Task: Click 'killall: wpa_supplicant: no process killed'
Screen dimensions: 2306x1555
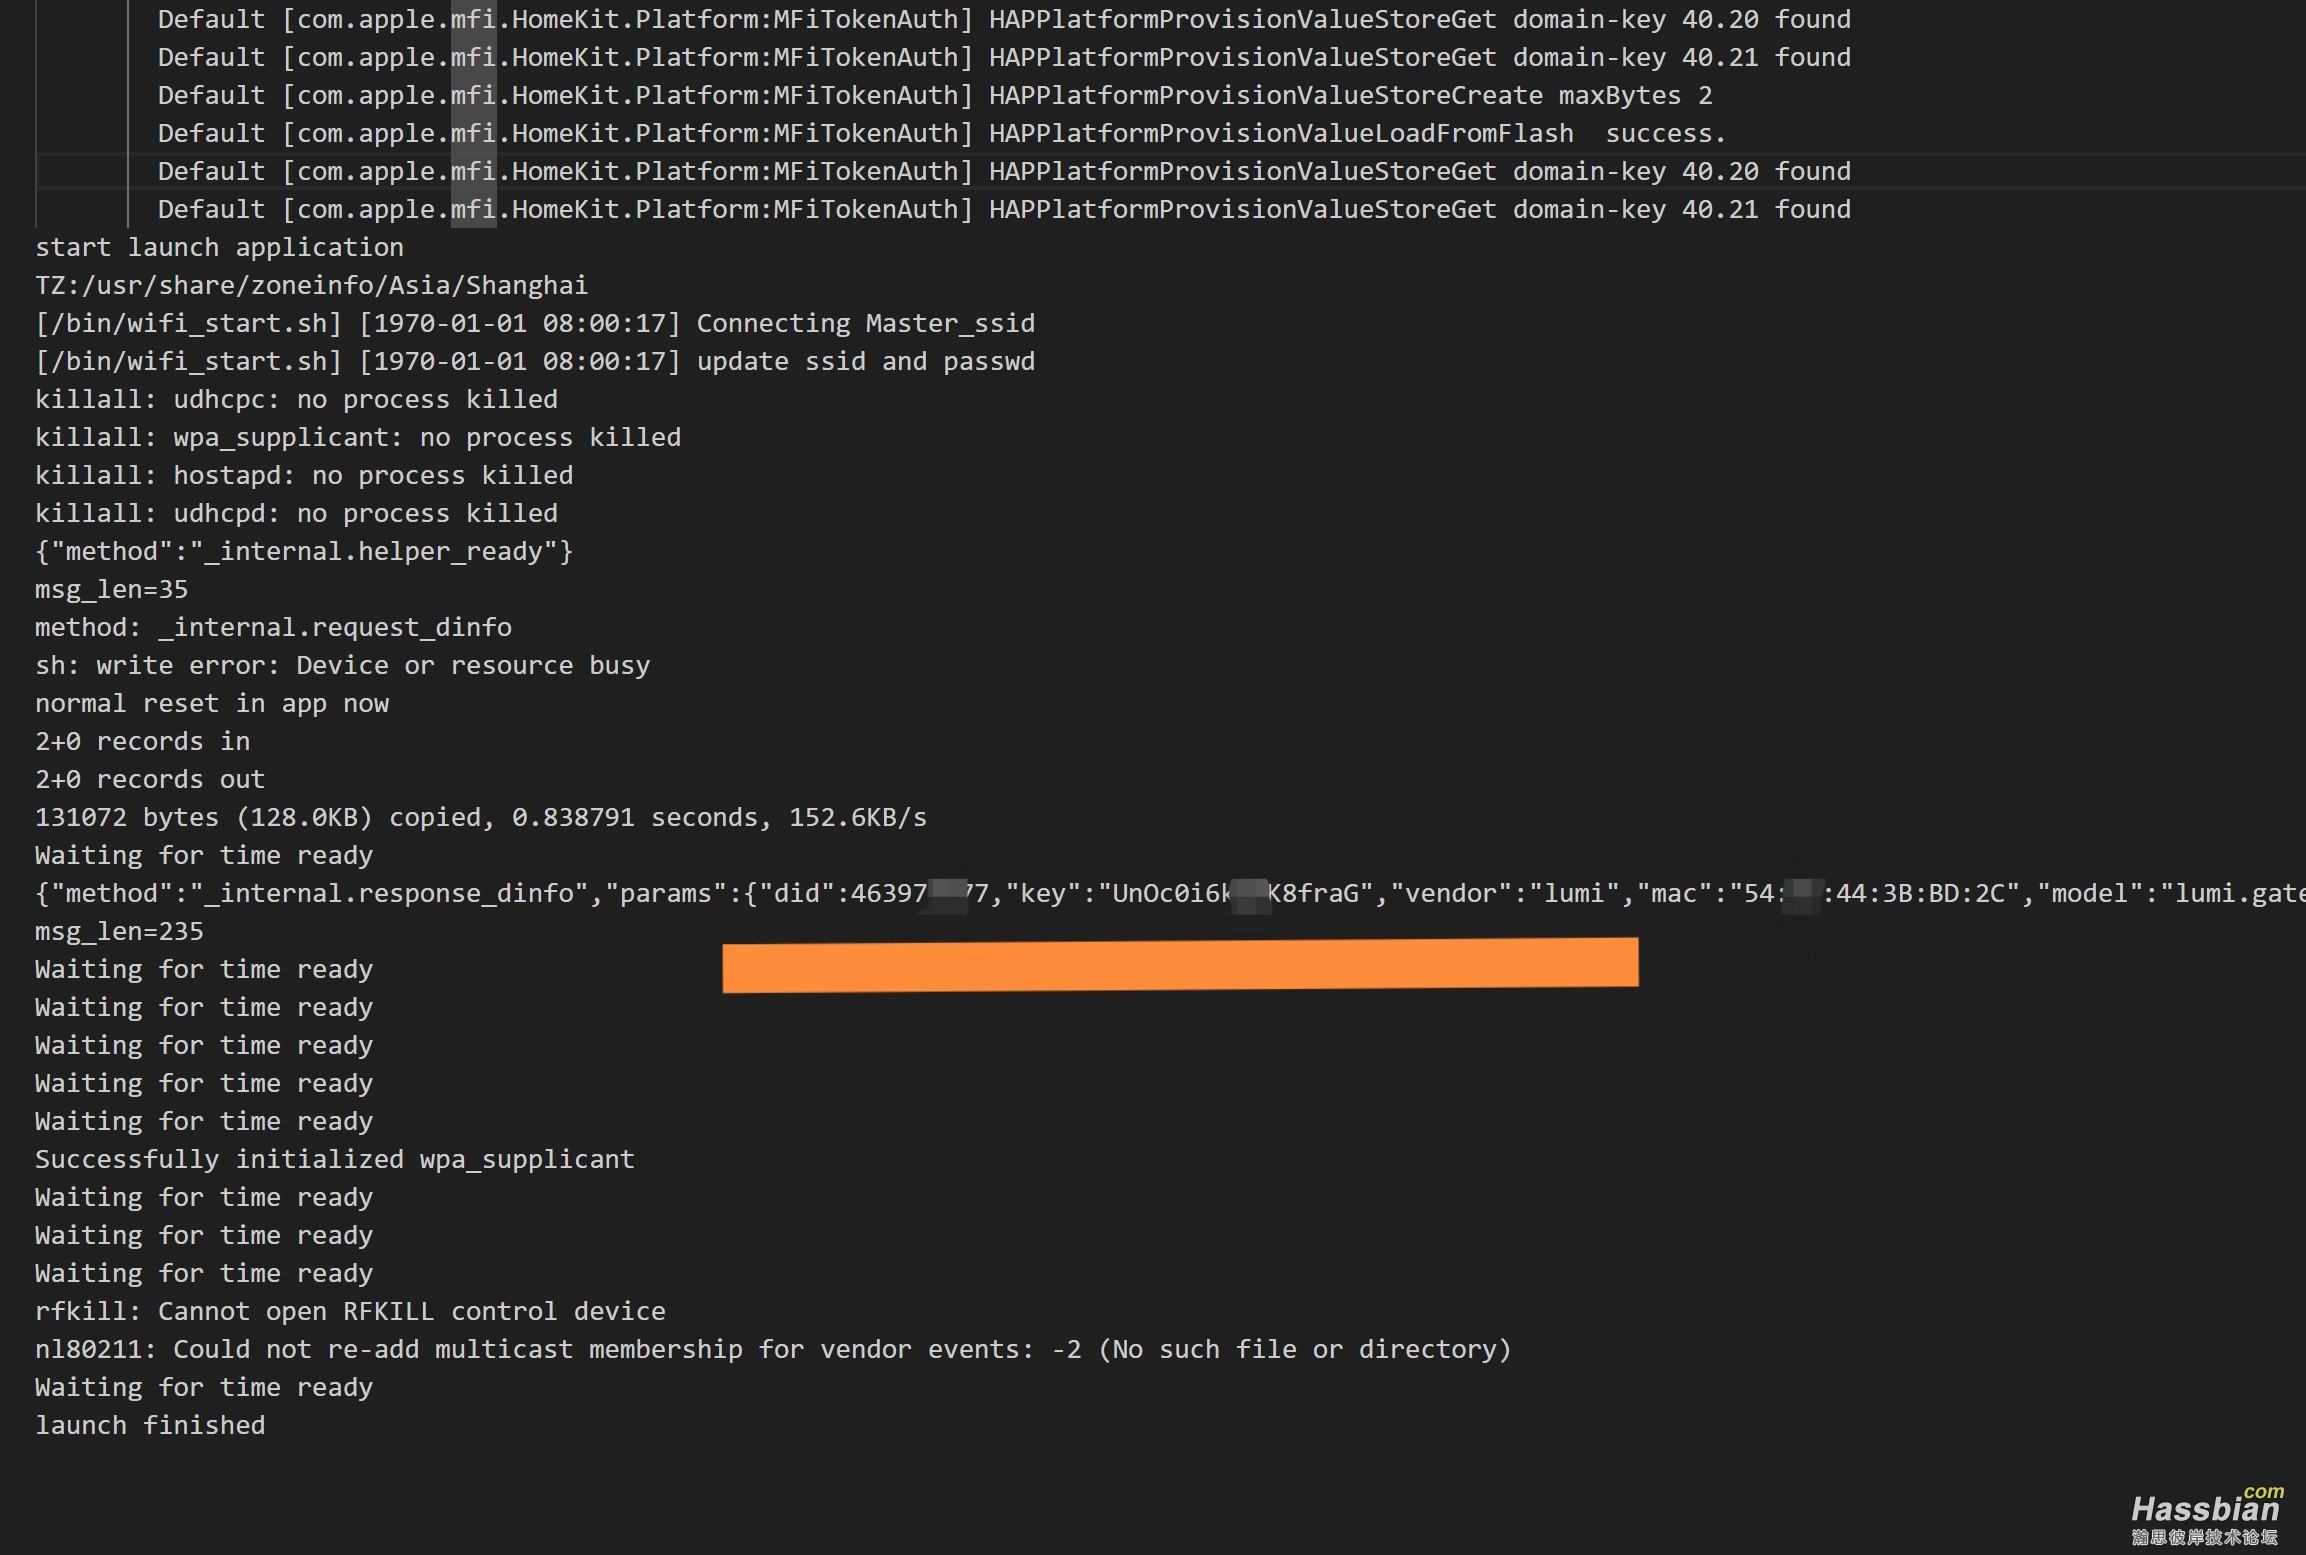Action: point(358,437)
